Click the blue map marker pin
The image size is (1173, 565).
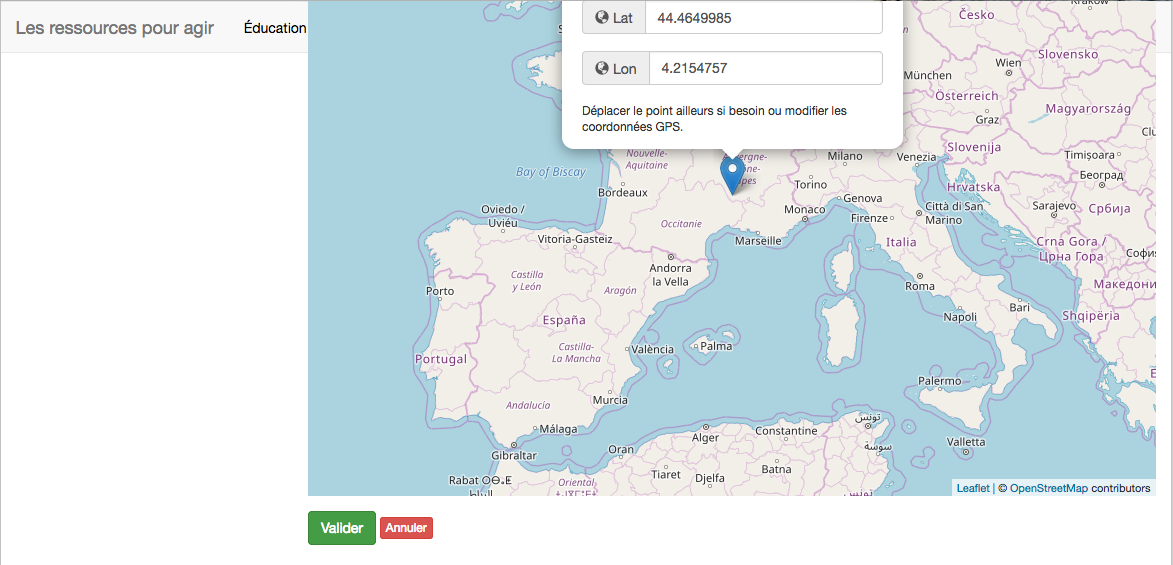732,177
